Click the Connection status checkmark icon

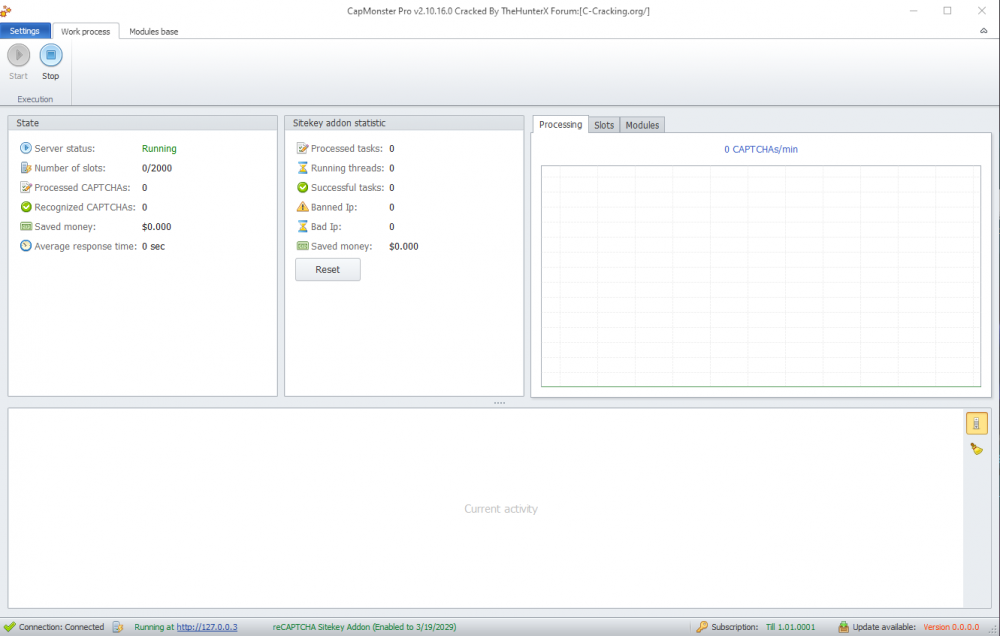[x=10, y=627]
